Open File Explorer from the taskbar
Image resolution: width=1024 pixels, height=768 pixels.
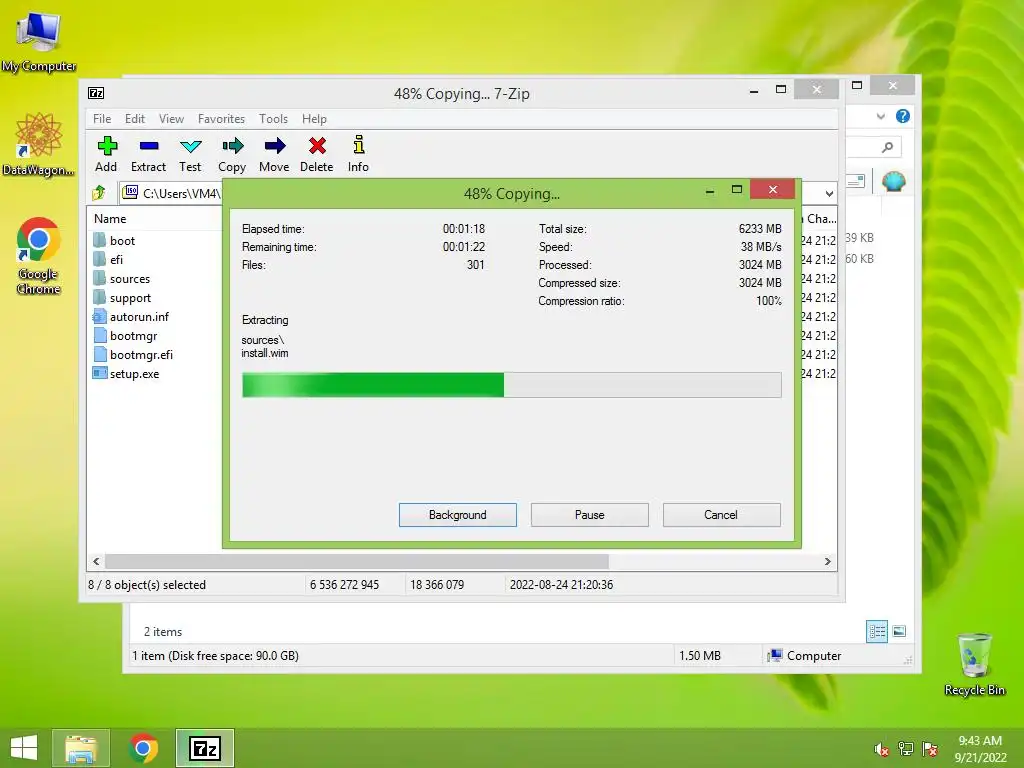click(x=81, y=748)
